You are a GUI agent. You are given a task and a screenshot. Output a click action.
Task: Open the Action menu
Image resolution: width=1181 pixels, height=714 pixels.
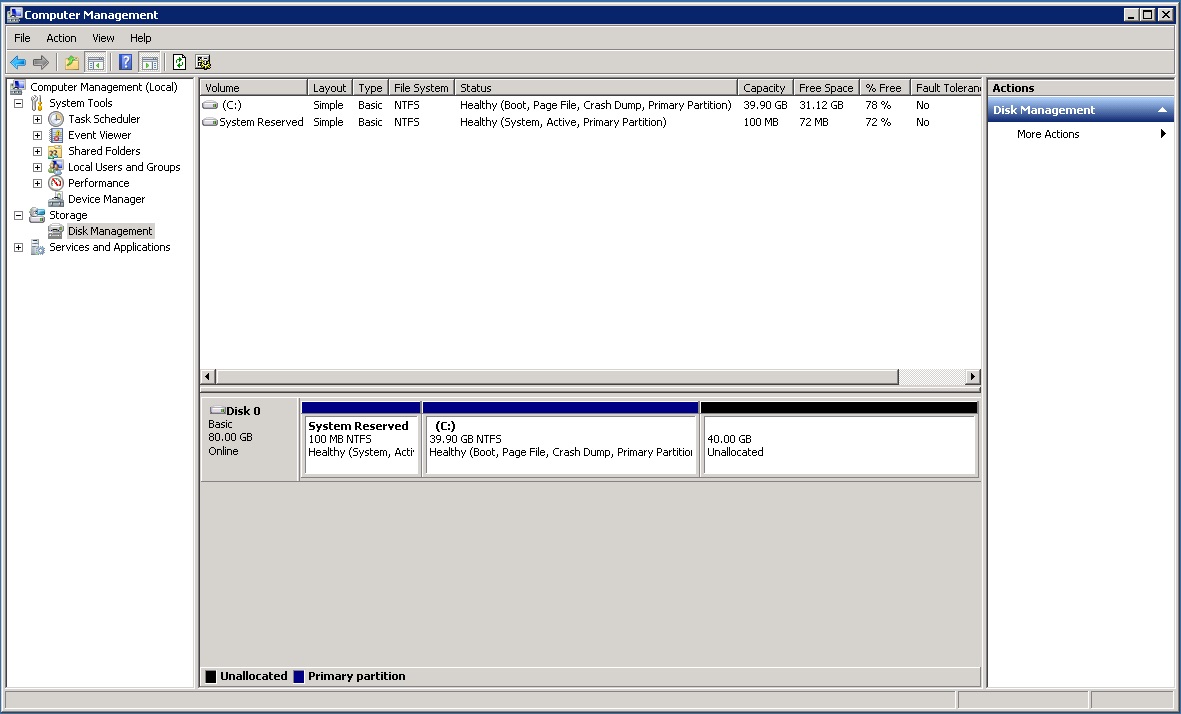pos(61,37)
